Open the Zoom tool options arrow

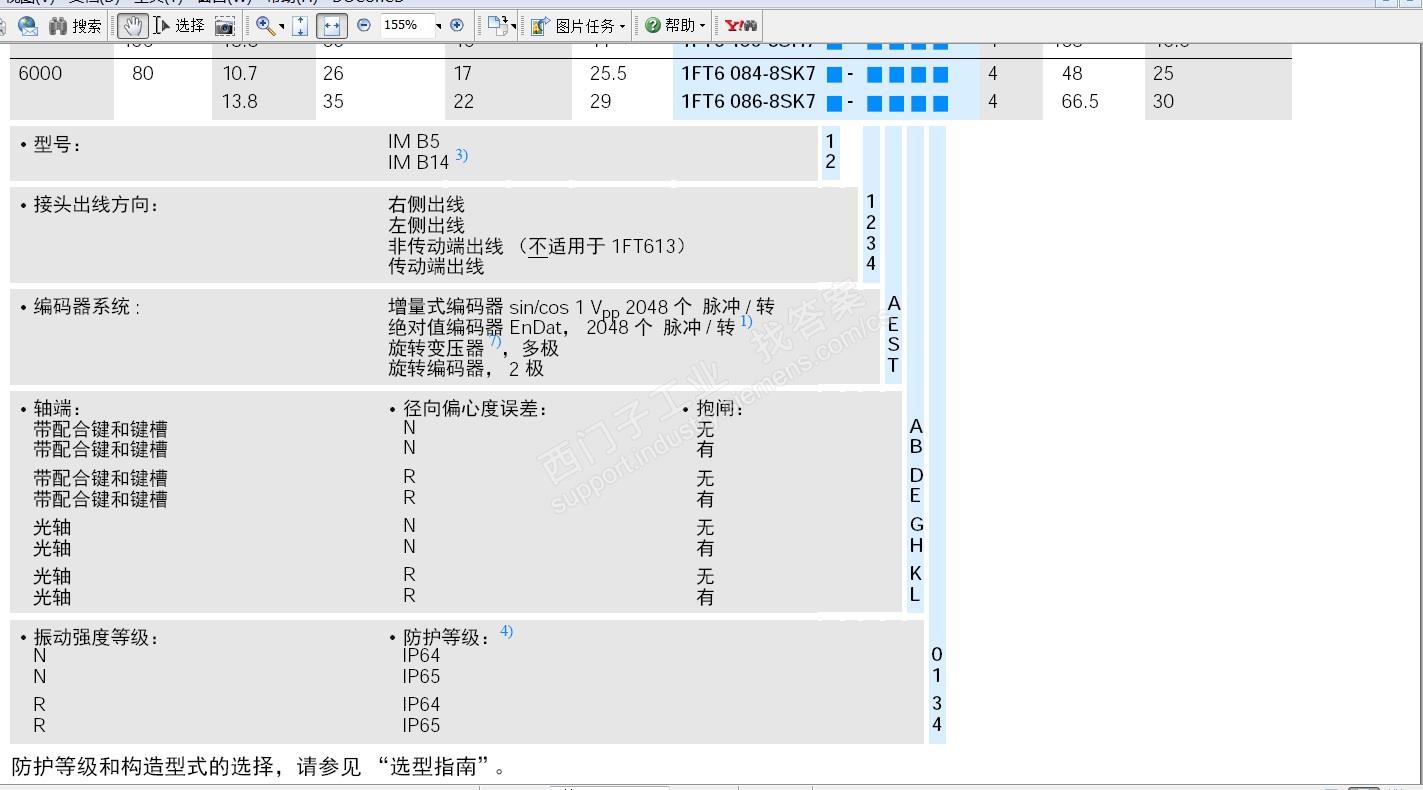[281, 27]
